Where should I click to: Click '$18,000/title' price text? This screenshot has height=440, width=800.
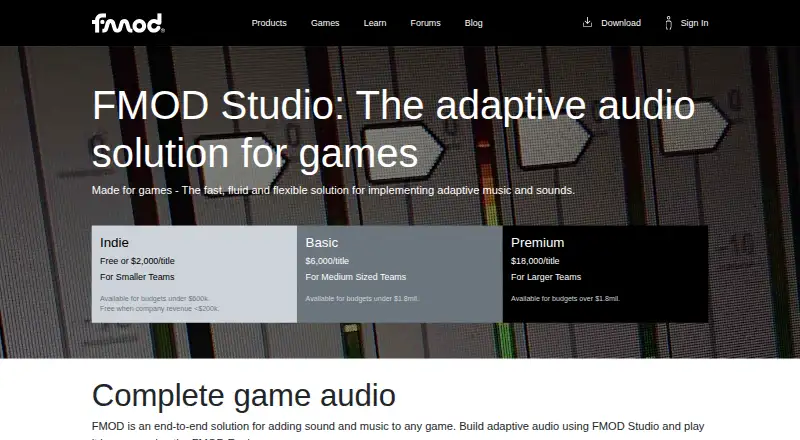535,261
